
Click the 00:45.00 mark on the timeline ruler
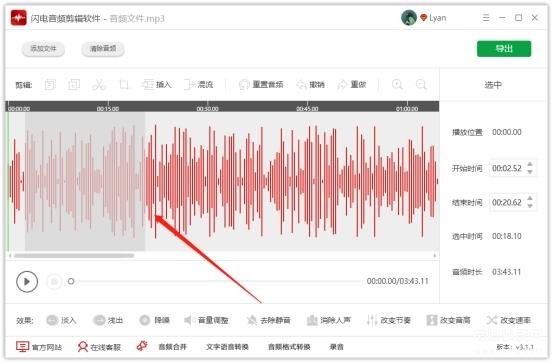(307, 109)
